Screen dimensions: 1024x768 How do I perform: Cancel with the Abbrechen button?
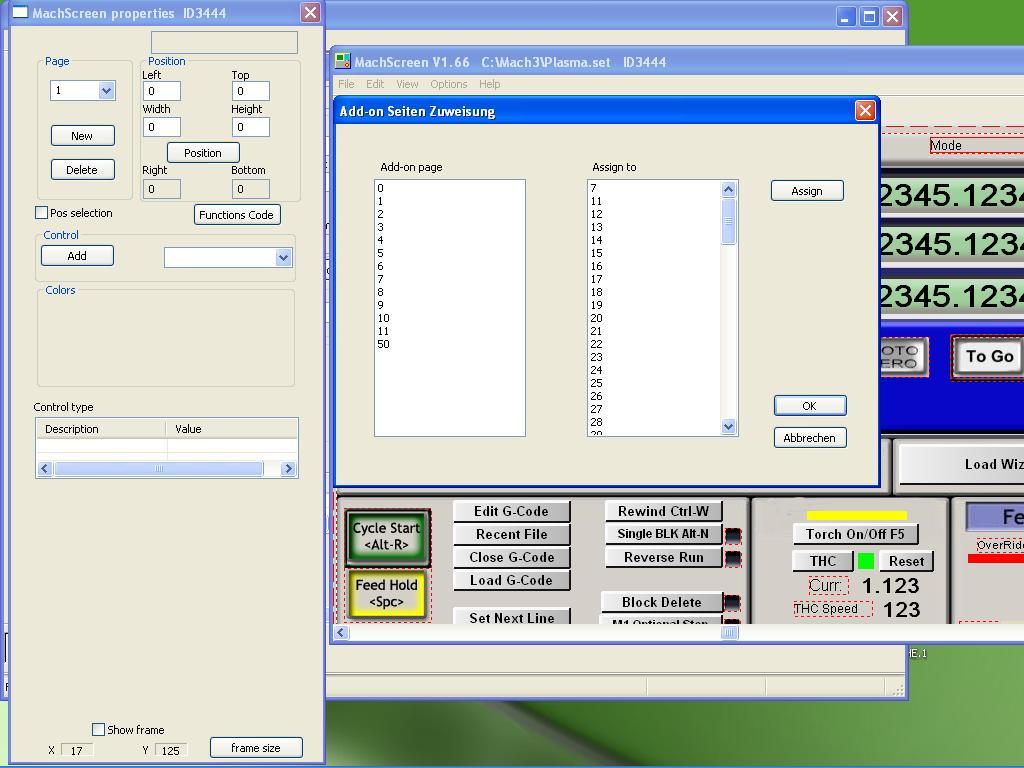810,438
